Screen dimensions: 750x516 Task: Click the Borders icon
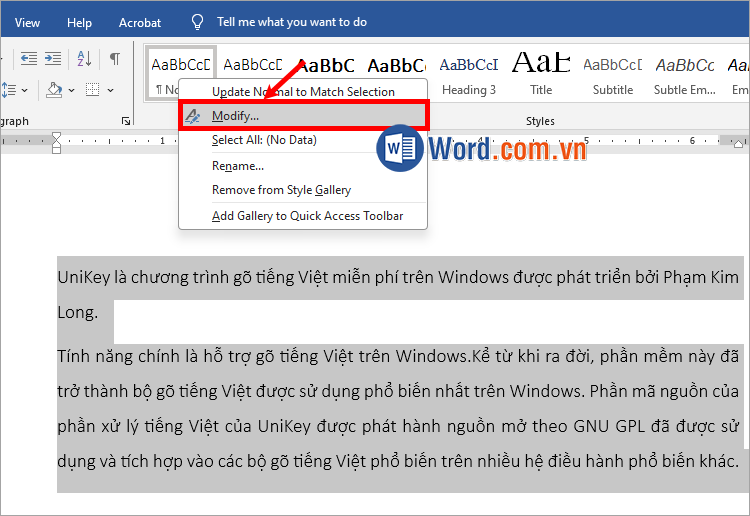pyautogui.click(x=92, y=90)
